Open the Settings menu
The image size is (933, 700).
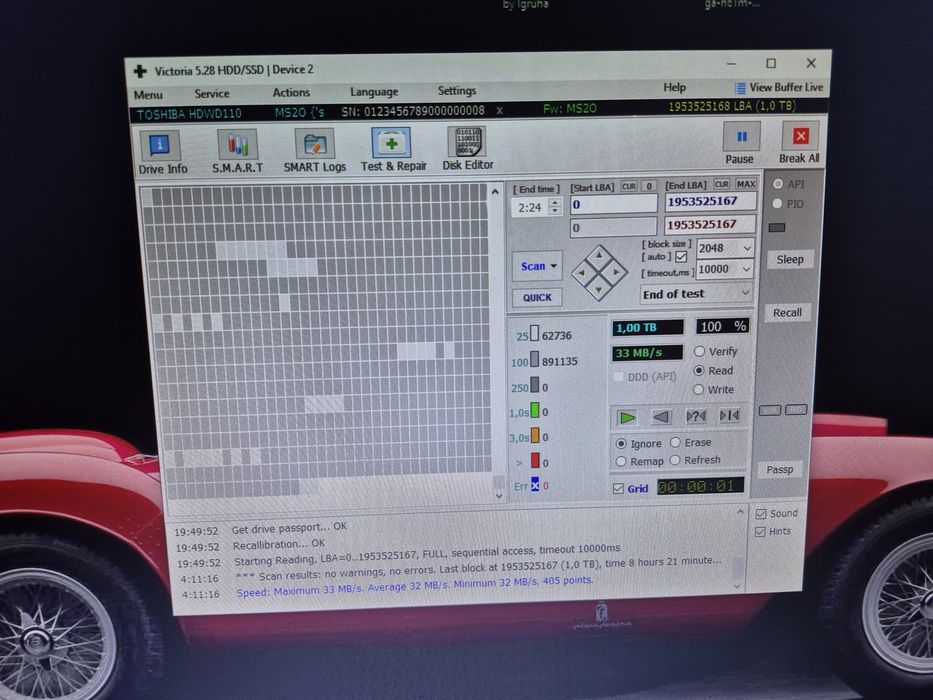tap(457, 90)
